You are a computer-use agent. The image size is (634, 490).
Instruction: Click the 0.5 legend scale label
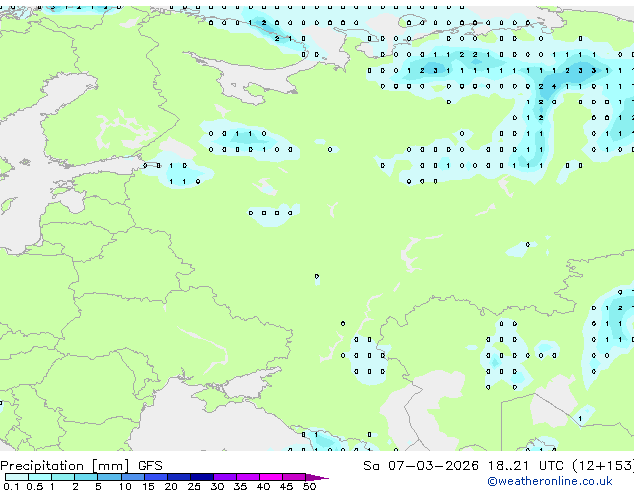coord(35,486)
